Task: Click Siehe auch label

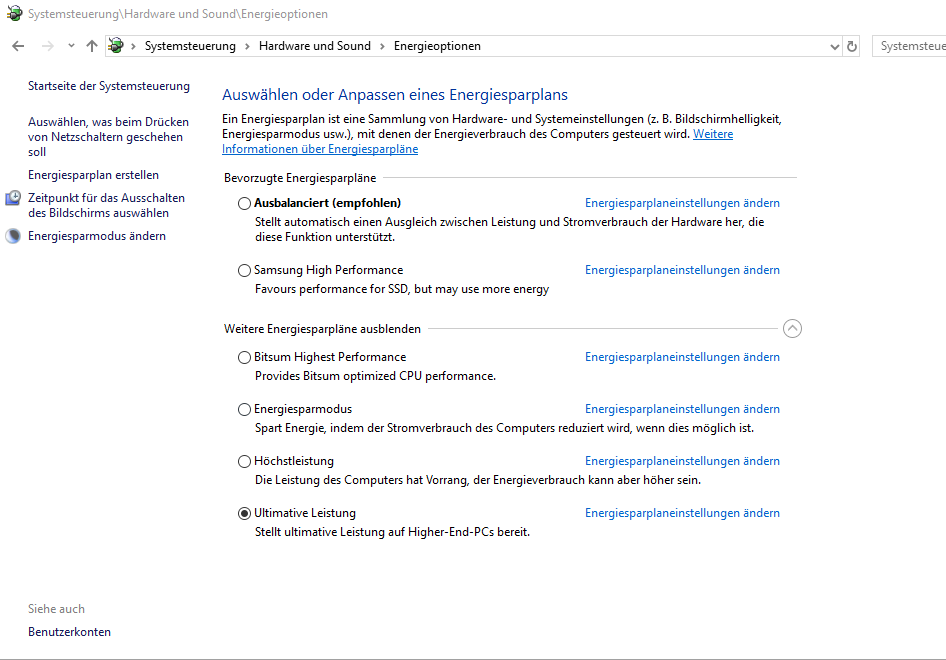Action: click(x=56, y=609)
